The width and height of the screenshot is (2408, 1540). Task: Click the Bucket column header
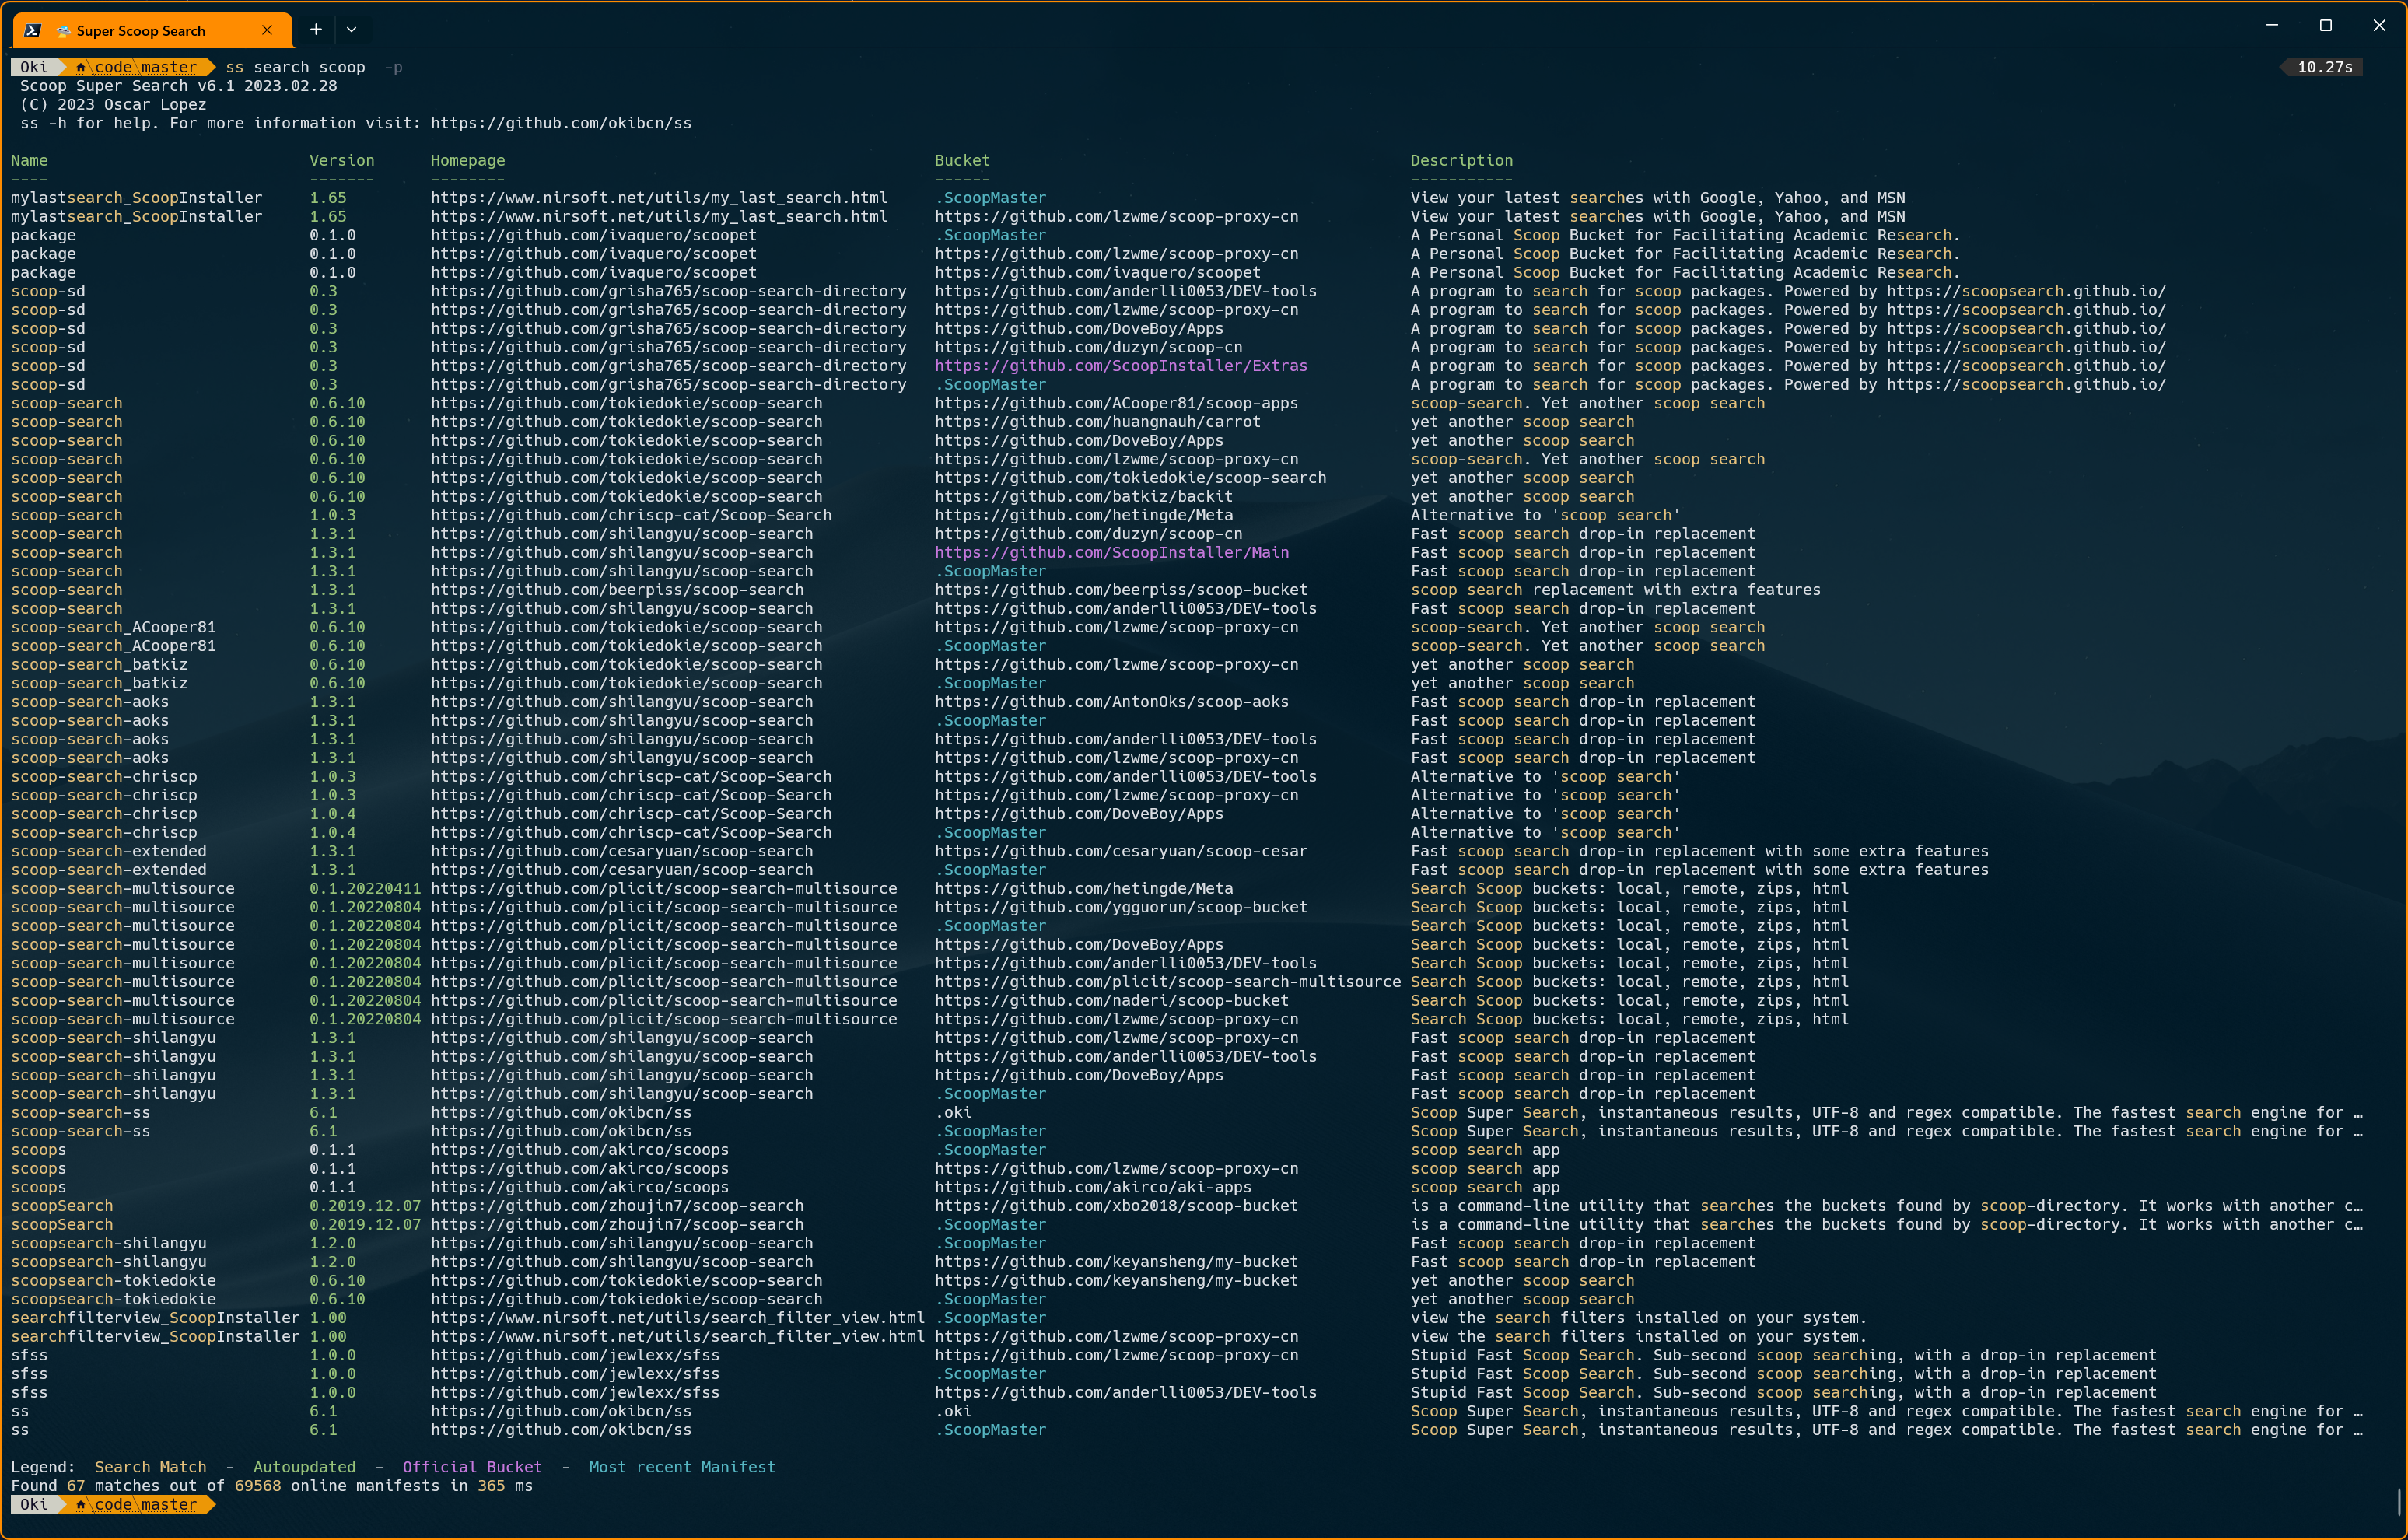point(961,160)
